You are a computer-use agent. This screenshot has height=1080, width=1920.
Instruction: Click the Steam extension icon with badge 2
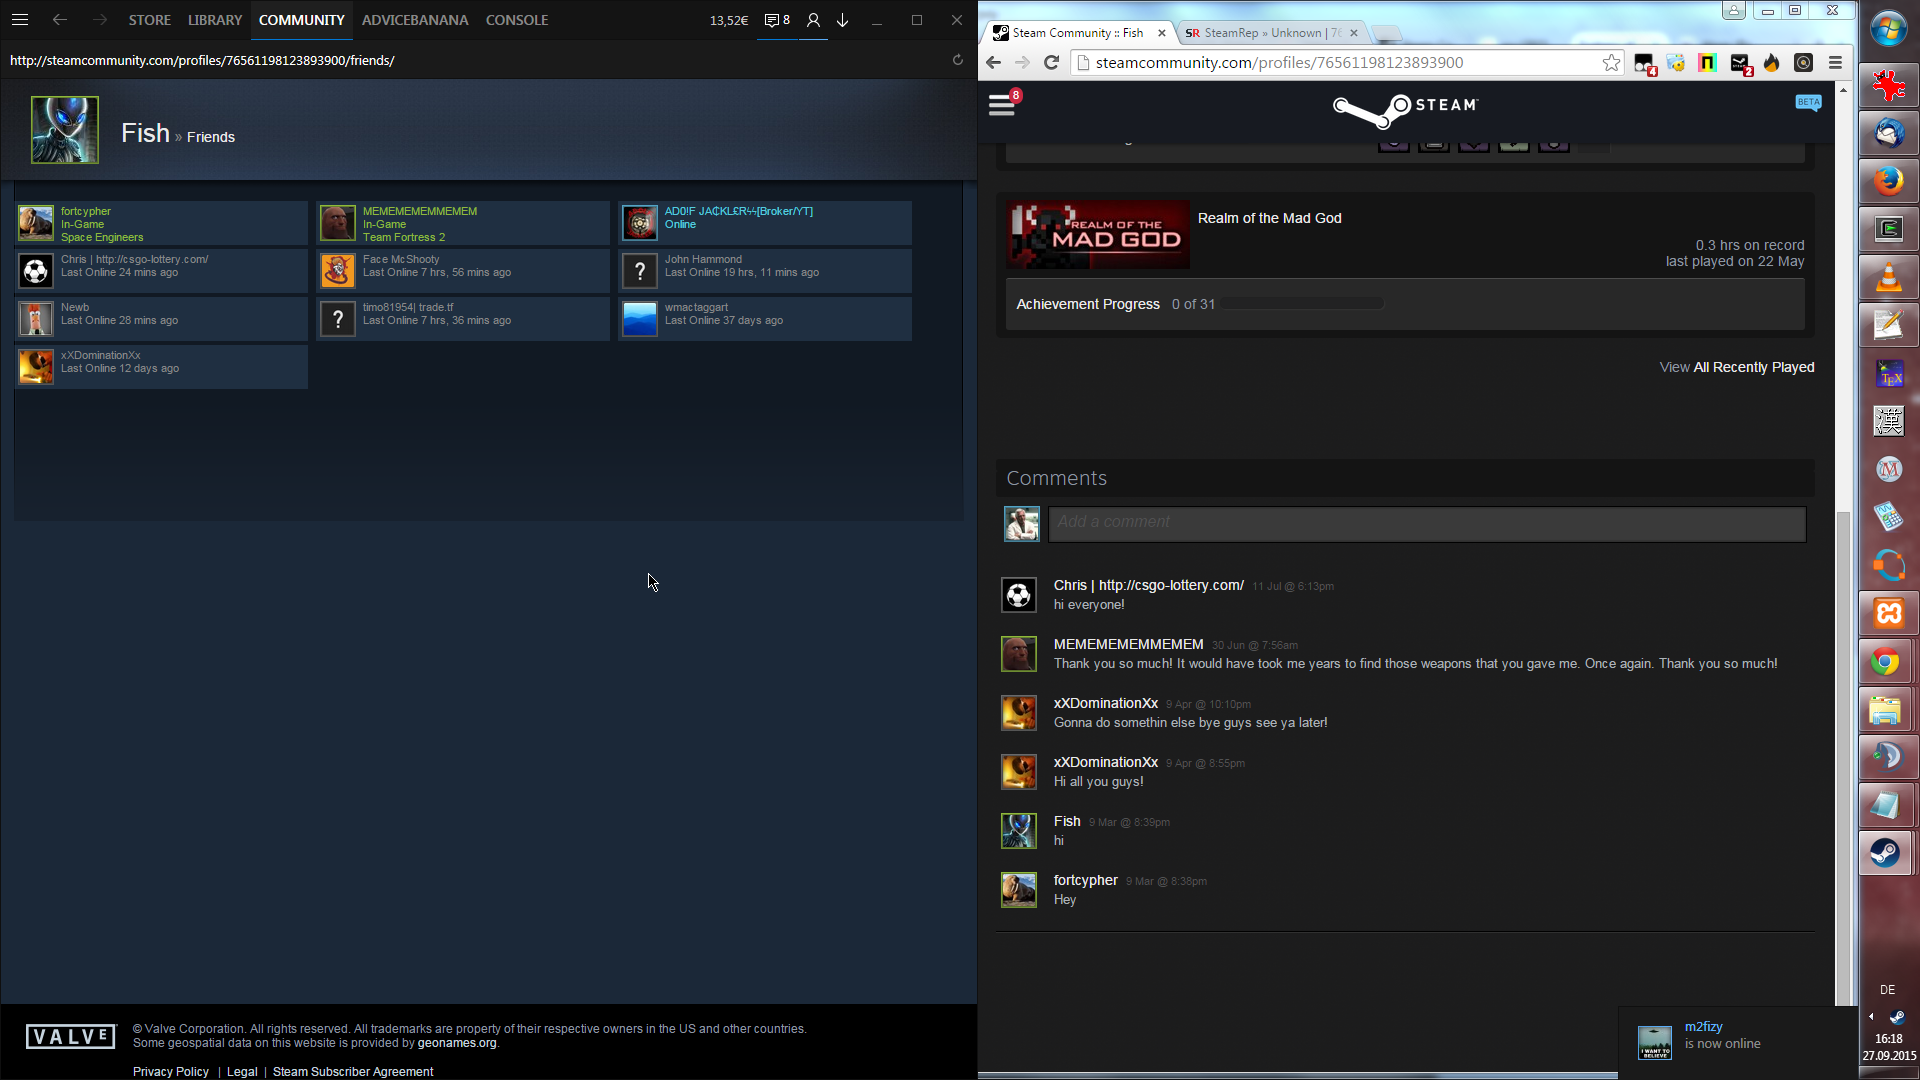point(1740,63)
